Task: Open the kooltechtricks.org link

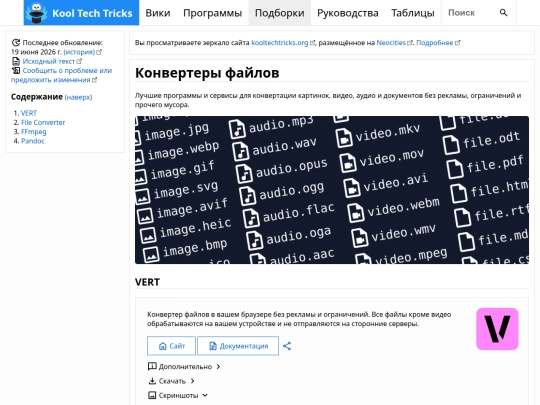Action: tap(280, 43)
